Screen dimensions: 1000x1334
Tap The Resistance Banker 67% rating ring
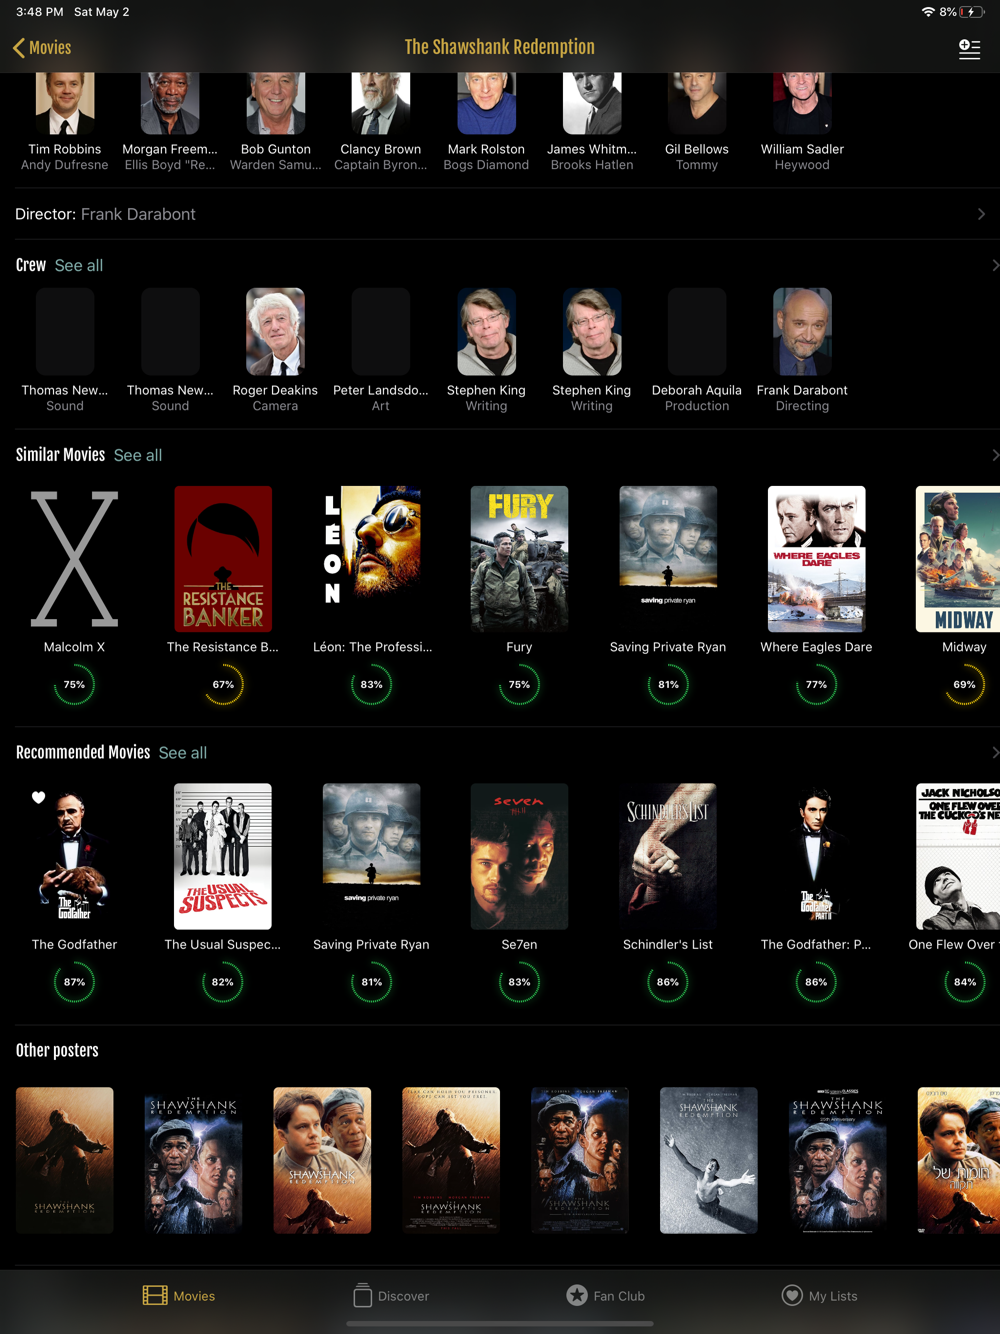point(223,685)
